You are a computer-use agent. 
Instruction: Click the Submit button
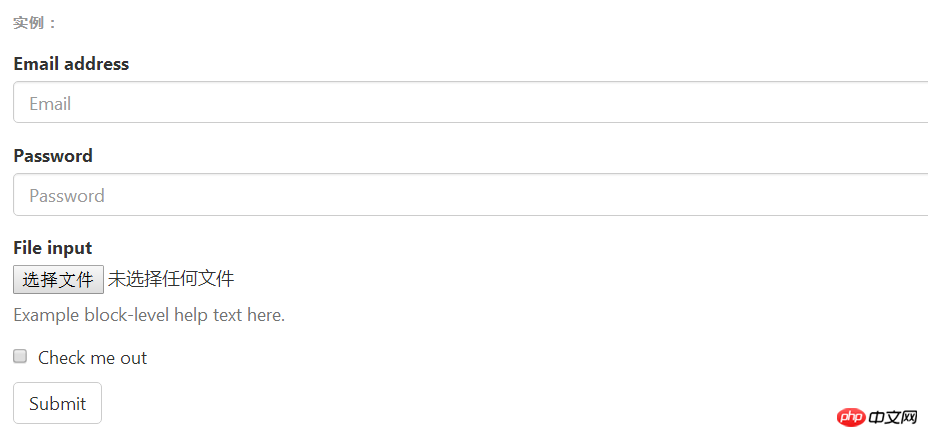point(57,403)
